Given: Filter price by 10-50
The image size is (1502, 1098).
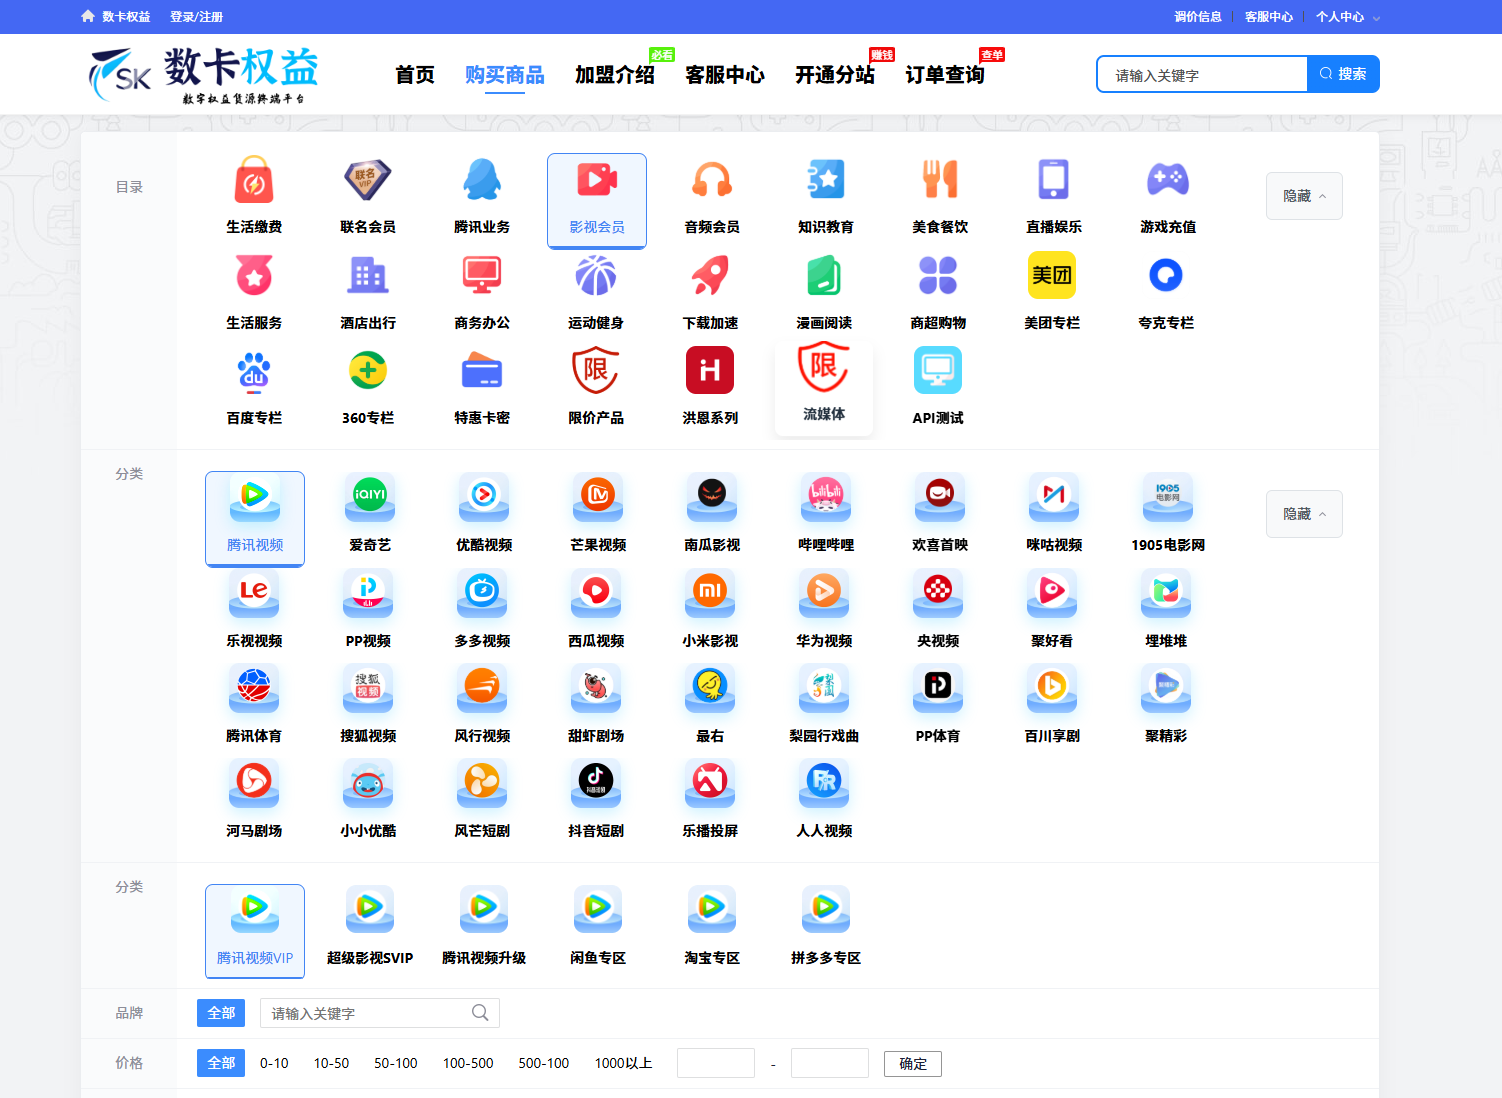Looking at the screenshot, I should (331, 1063).
